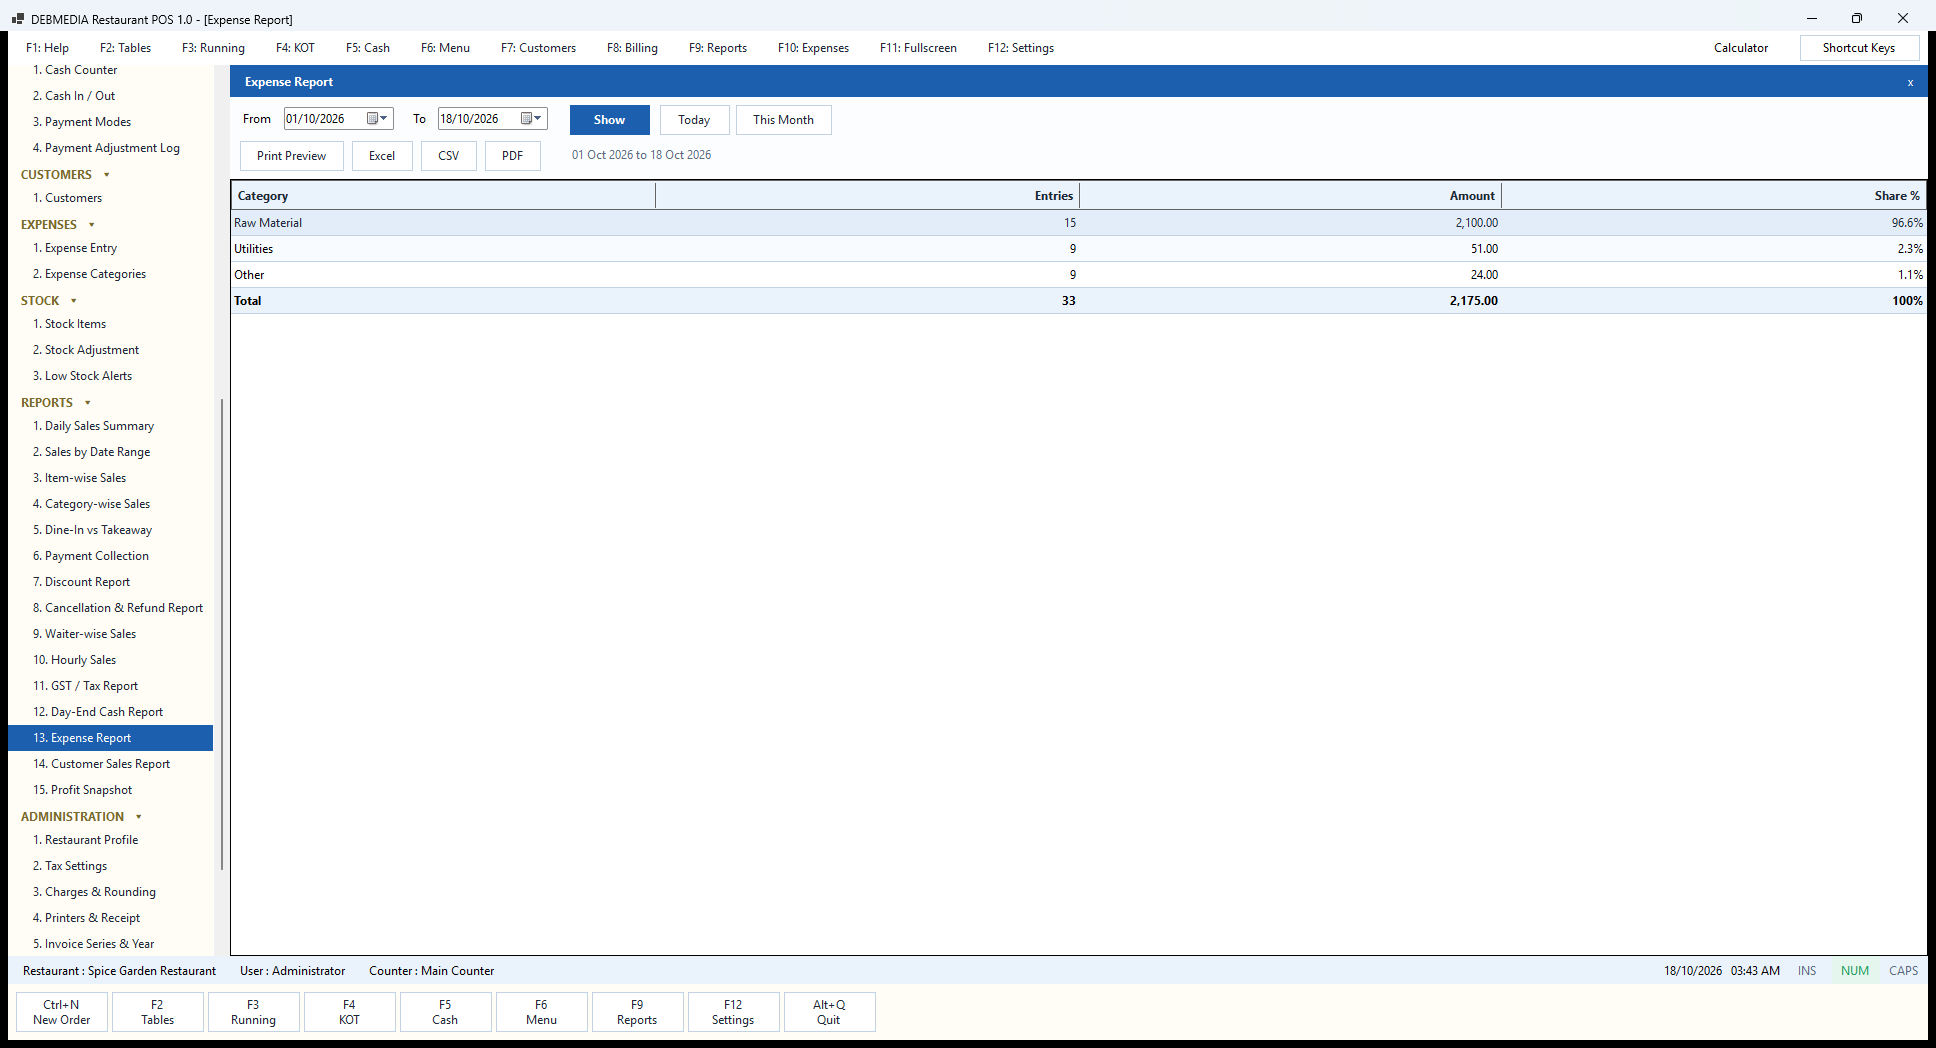Collapse the STOCK sidebar section
1936x1048 pixels.
(74, 301)
